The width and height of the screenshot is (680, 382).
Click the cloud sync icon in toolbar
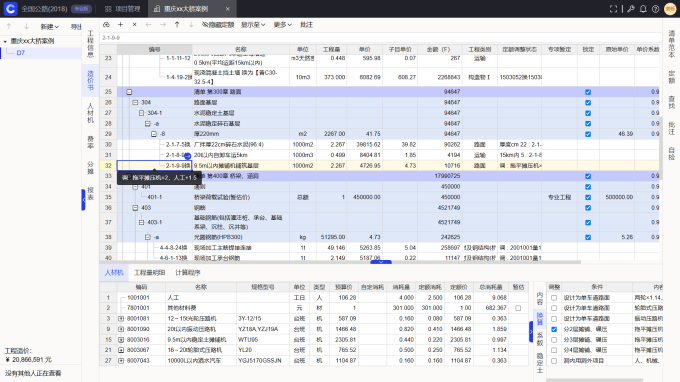pos(106,25)
